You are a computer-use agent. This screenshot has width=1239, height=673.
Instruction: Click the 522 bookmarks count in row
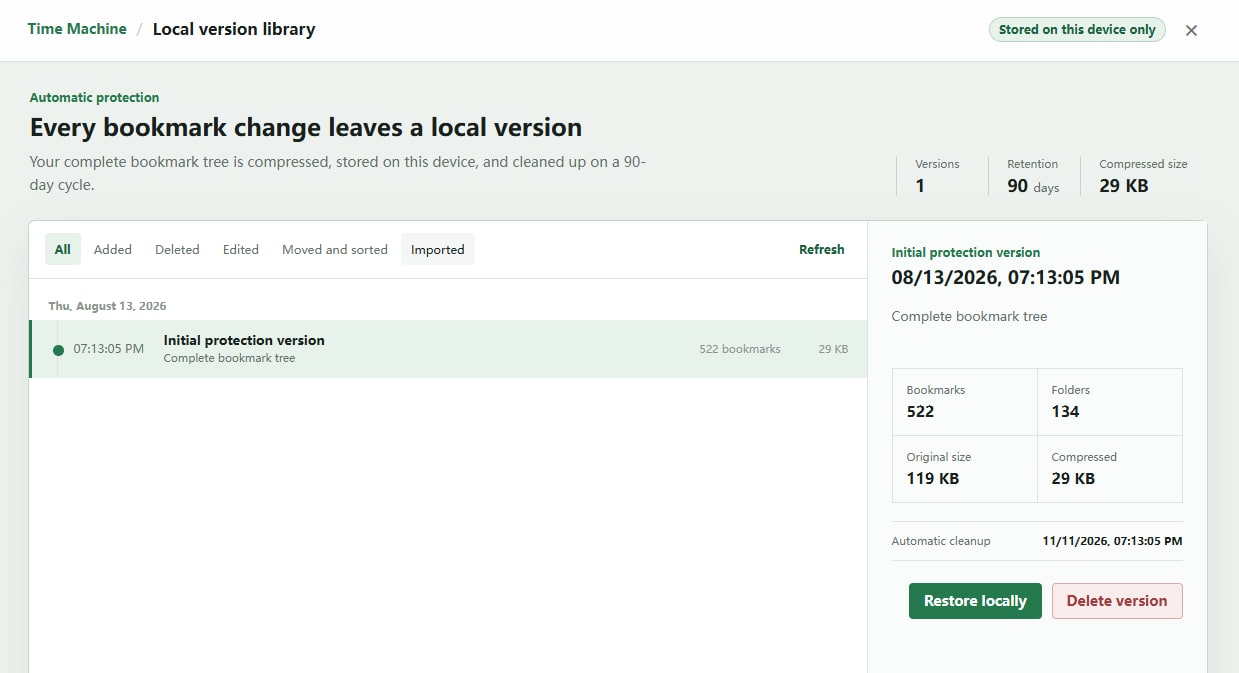[x=740, y=349]
